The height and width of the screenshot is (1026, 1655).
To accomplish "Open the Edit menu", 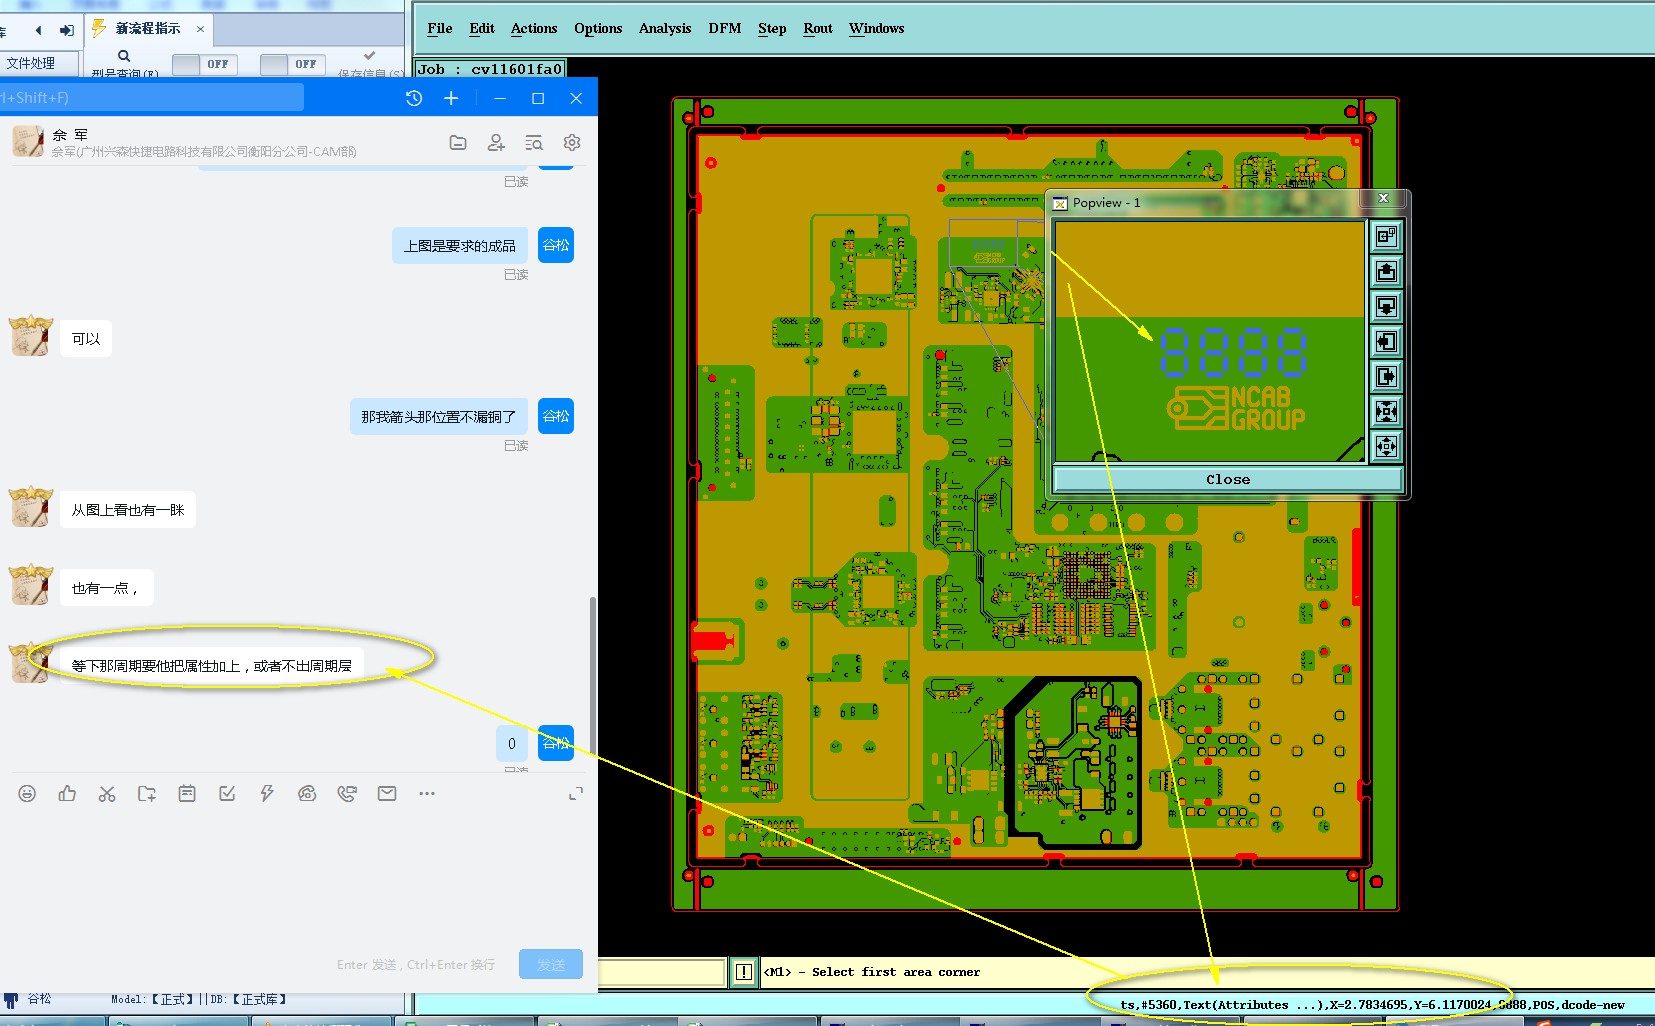I will point(482,28).
